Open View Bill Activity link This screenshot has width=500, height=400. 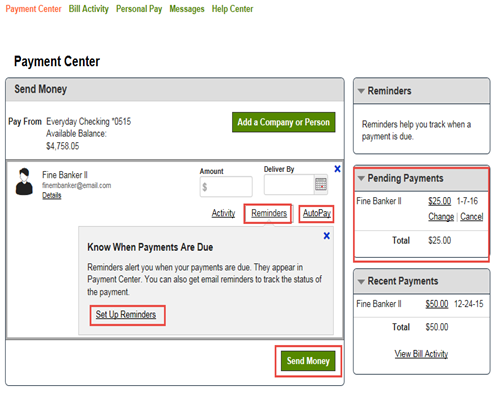421,354
